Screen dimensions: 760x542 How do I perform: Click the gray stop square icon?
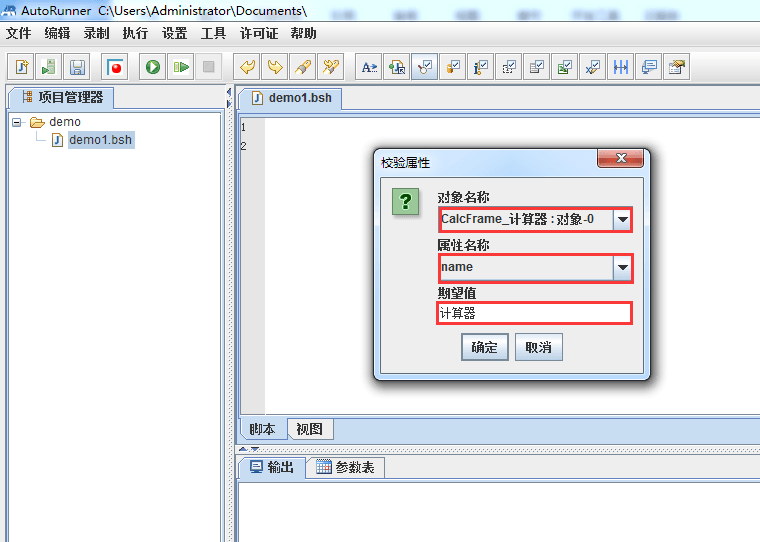click(x=209, y=67)
